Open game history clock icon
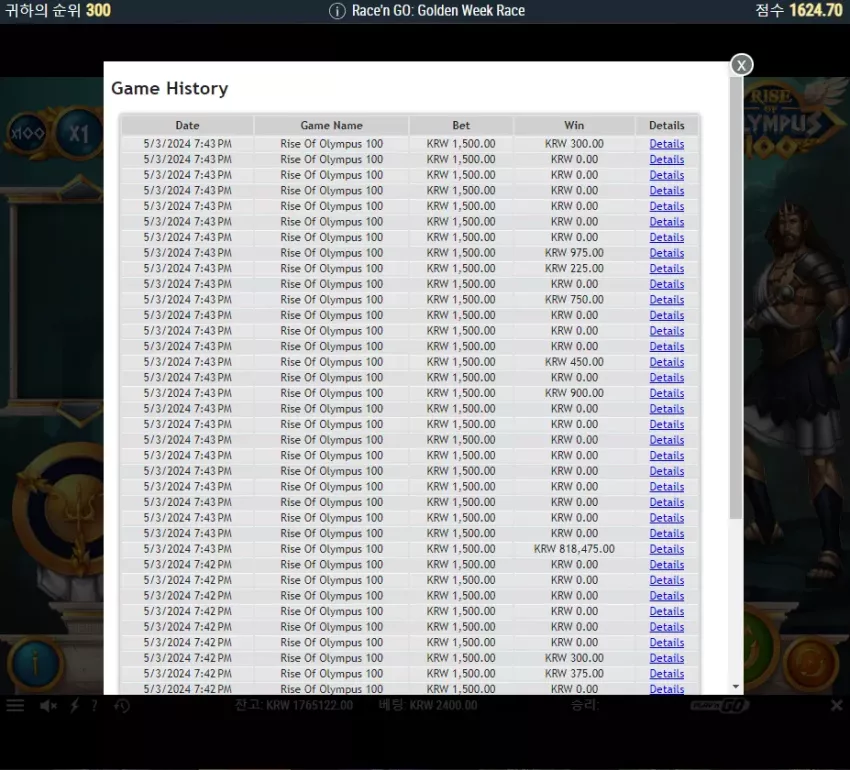 (x=122, y=705)
